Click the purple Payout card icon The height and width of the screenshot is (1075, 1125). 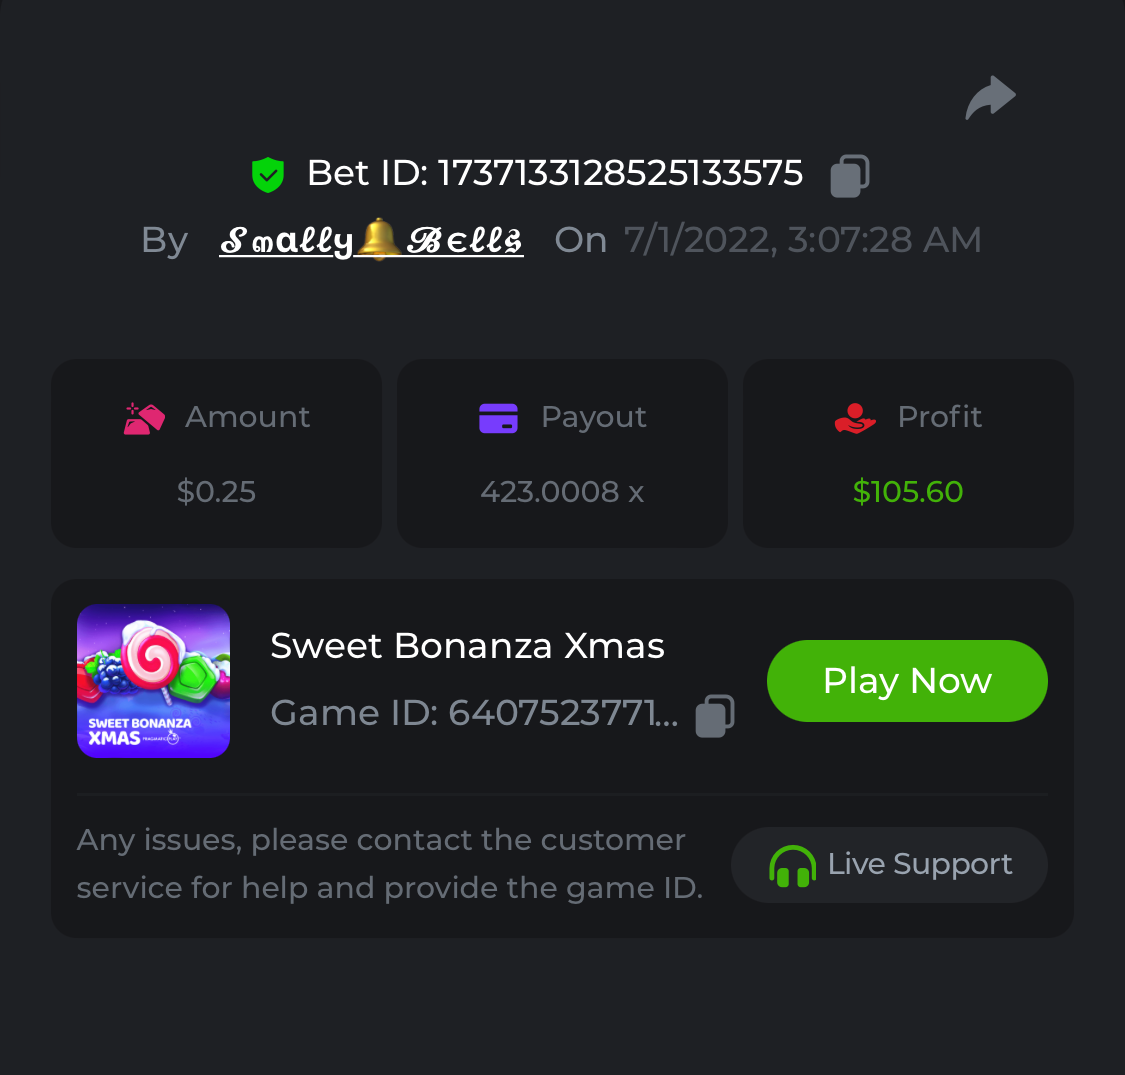click(x=498, y=418)
